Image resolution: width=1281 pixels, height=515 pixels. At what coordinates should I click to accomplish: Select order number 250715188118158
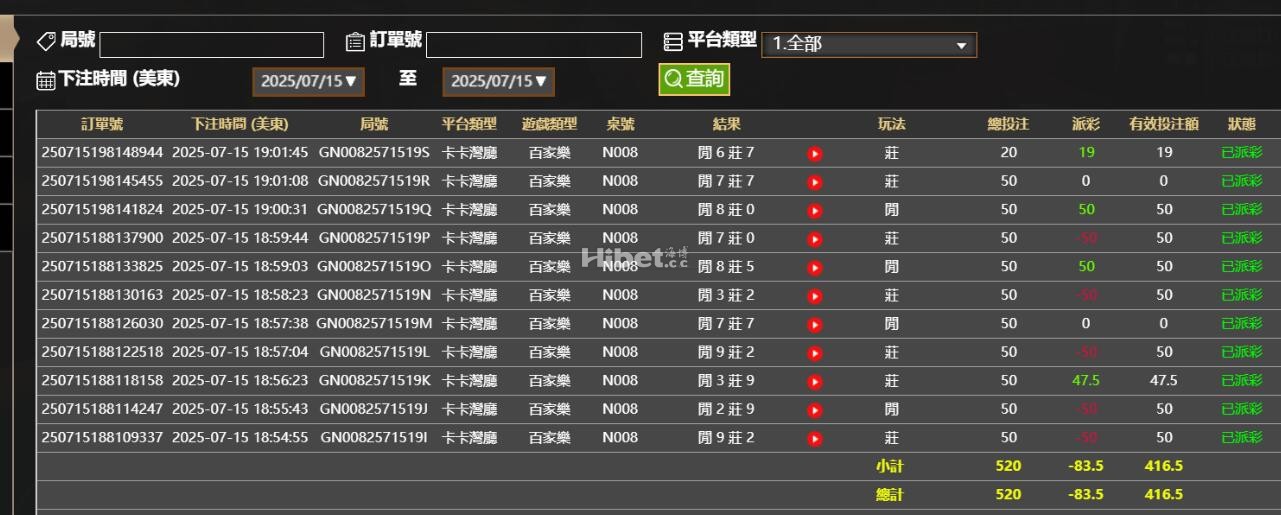(102, 381)
